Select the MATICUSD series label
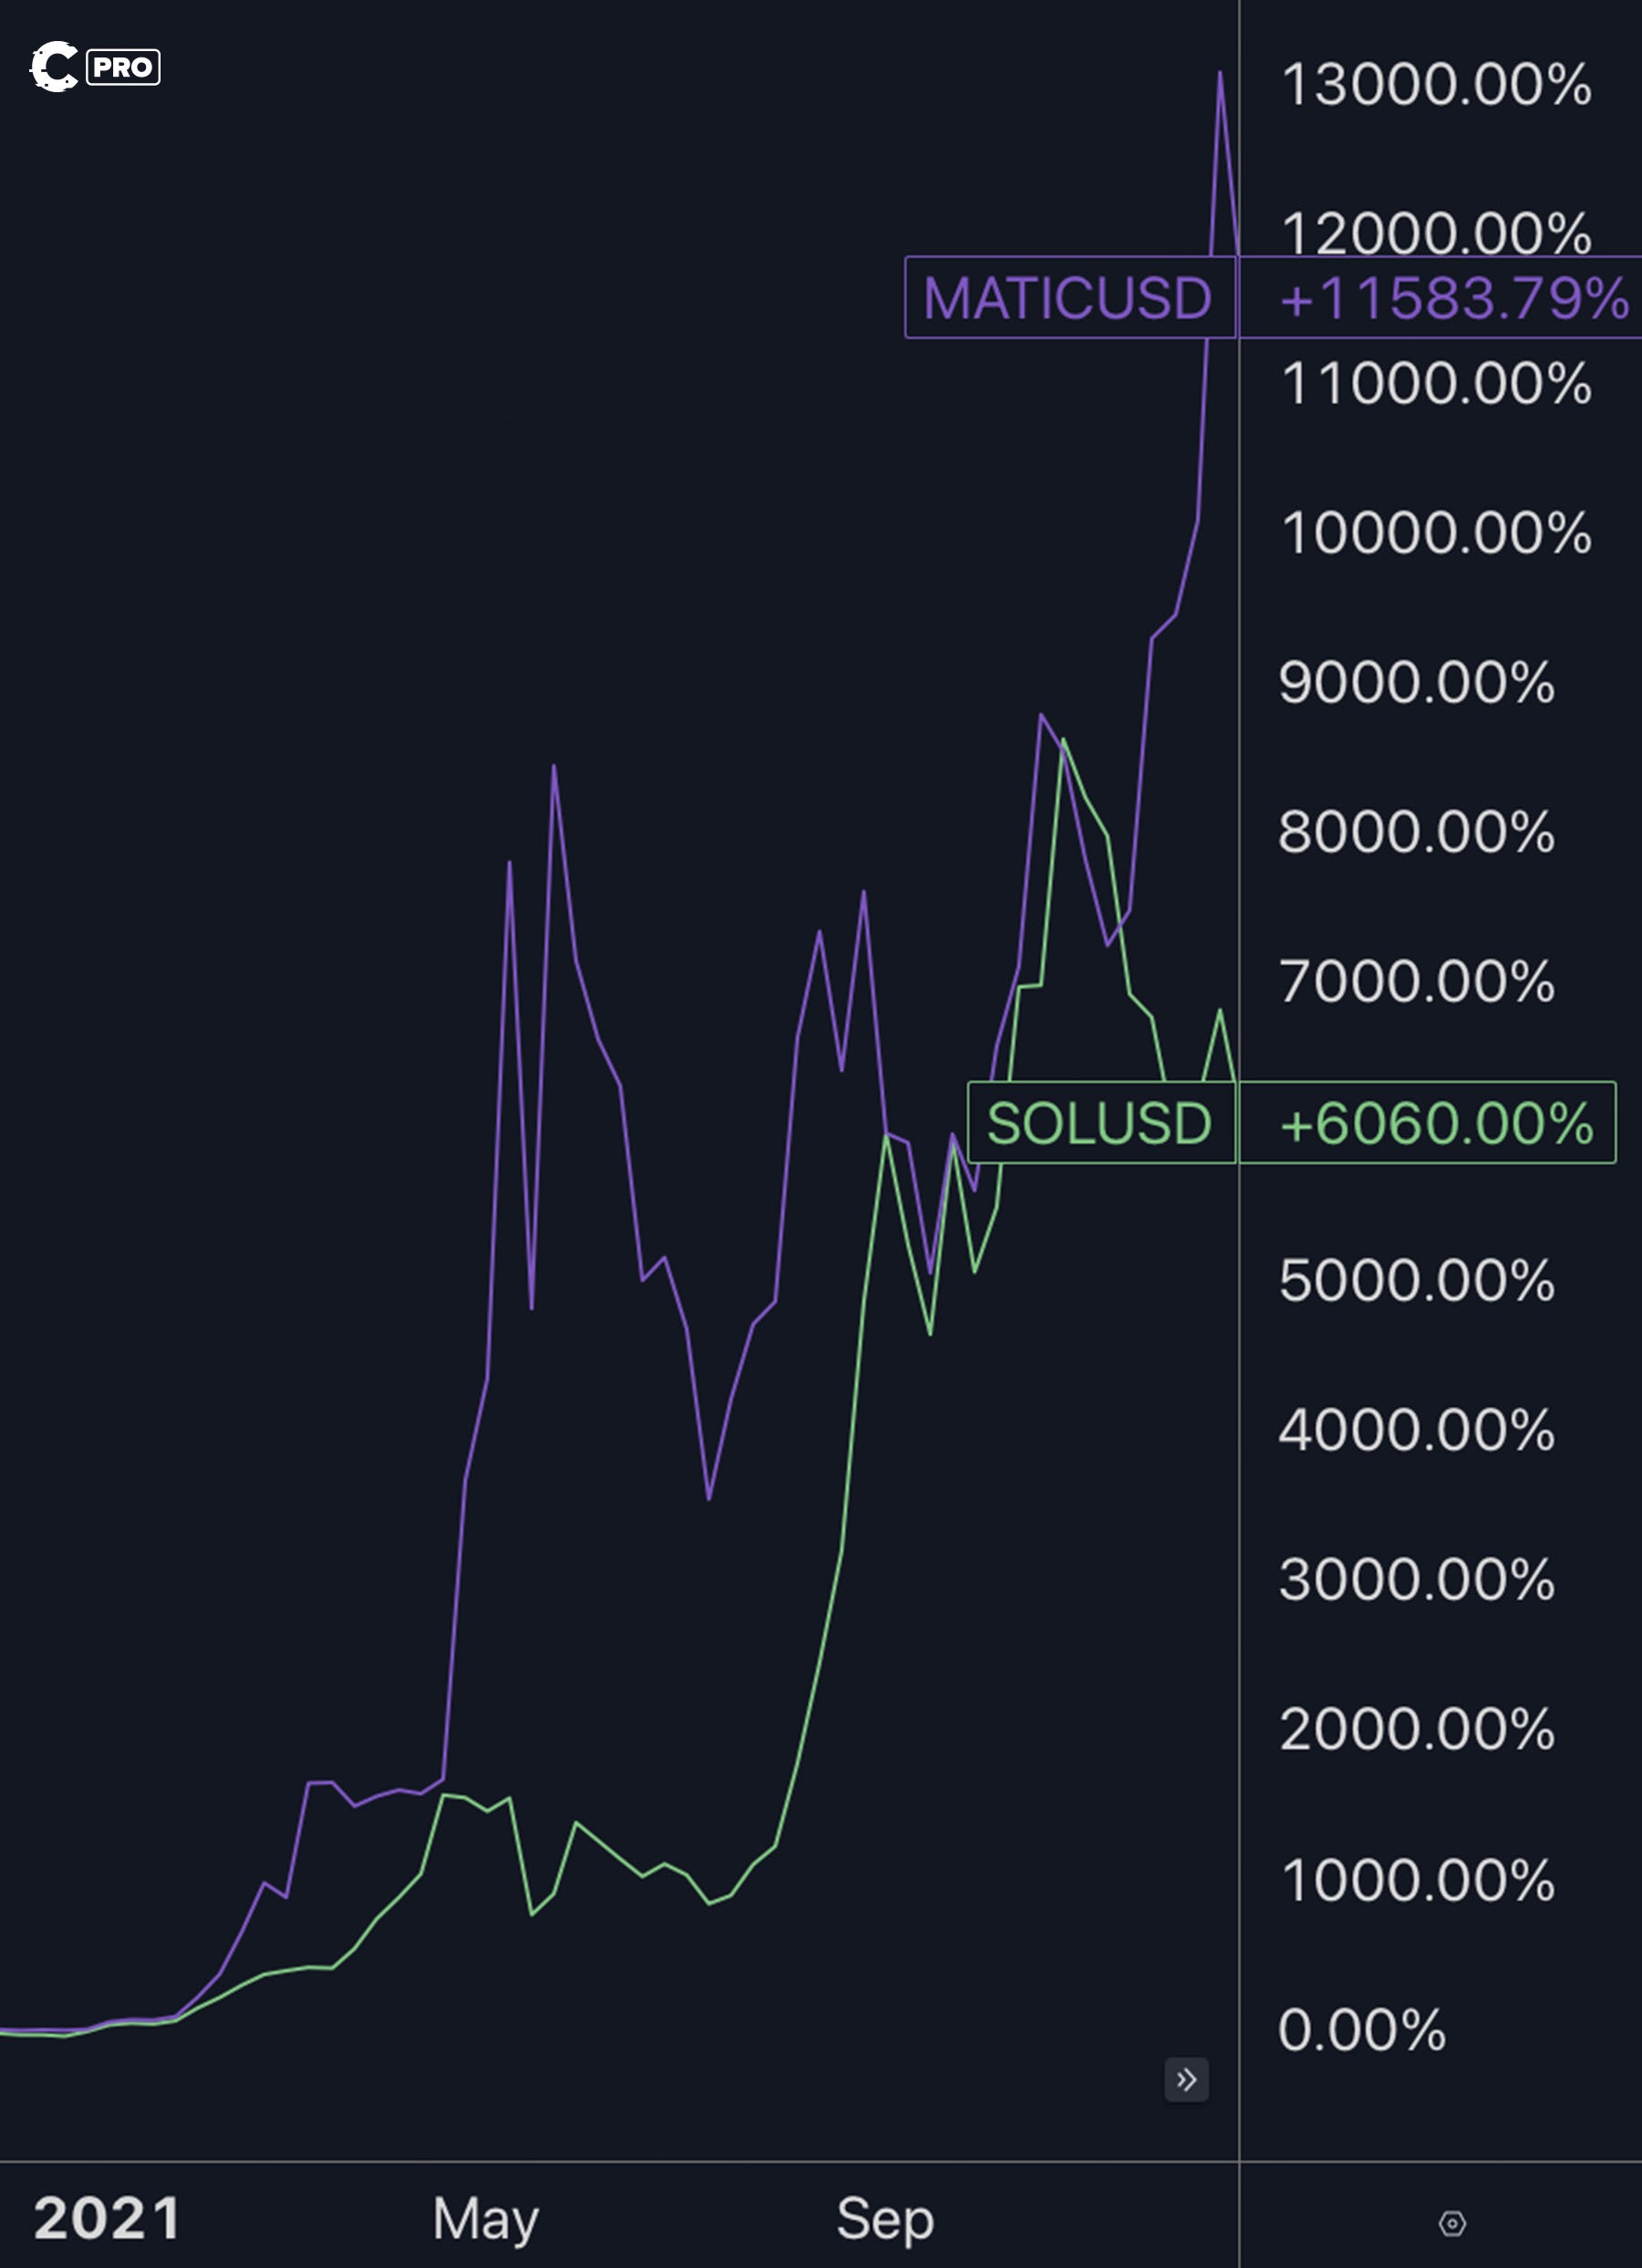Image resolution: width=1642 pixels, height=2268 pixels. pyautogui.click(x=1069, y=298)
